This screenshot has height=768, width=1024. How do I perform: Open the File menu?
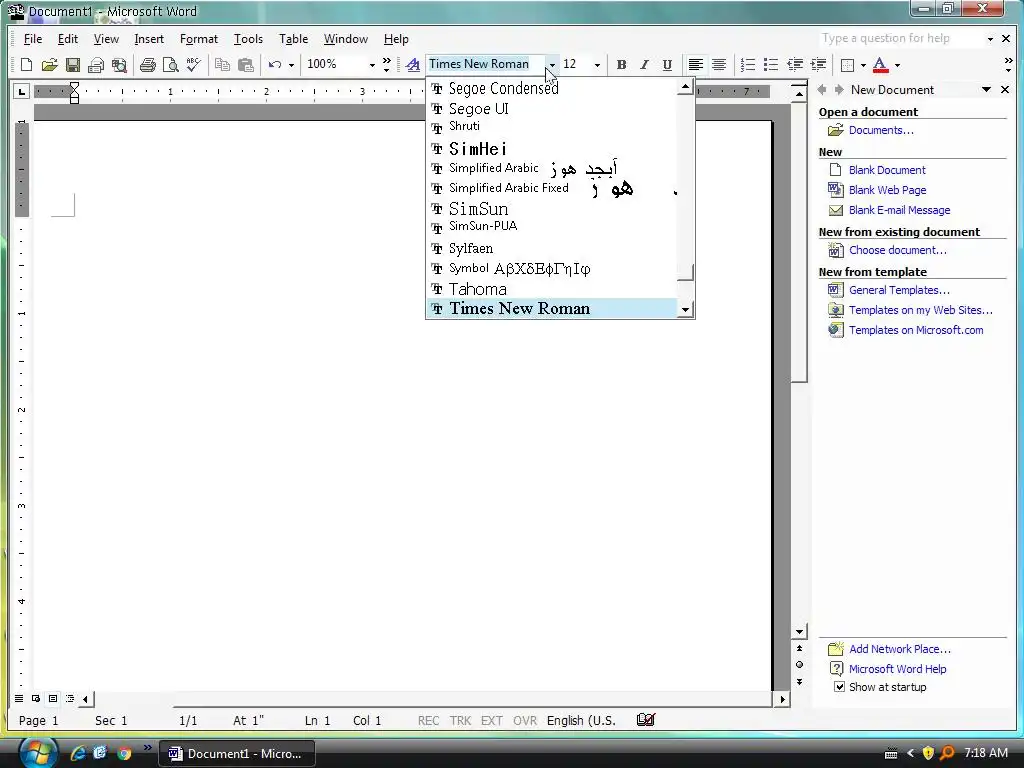tap(33, 39)
